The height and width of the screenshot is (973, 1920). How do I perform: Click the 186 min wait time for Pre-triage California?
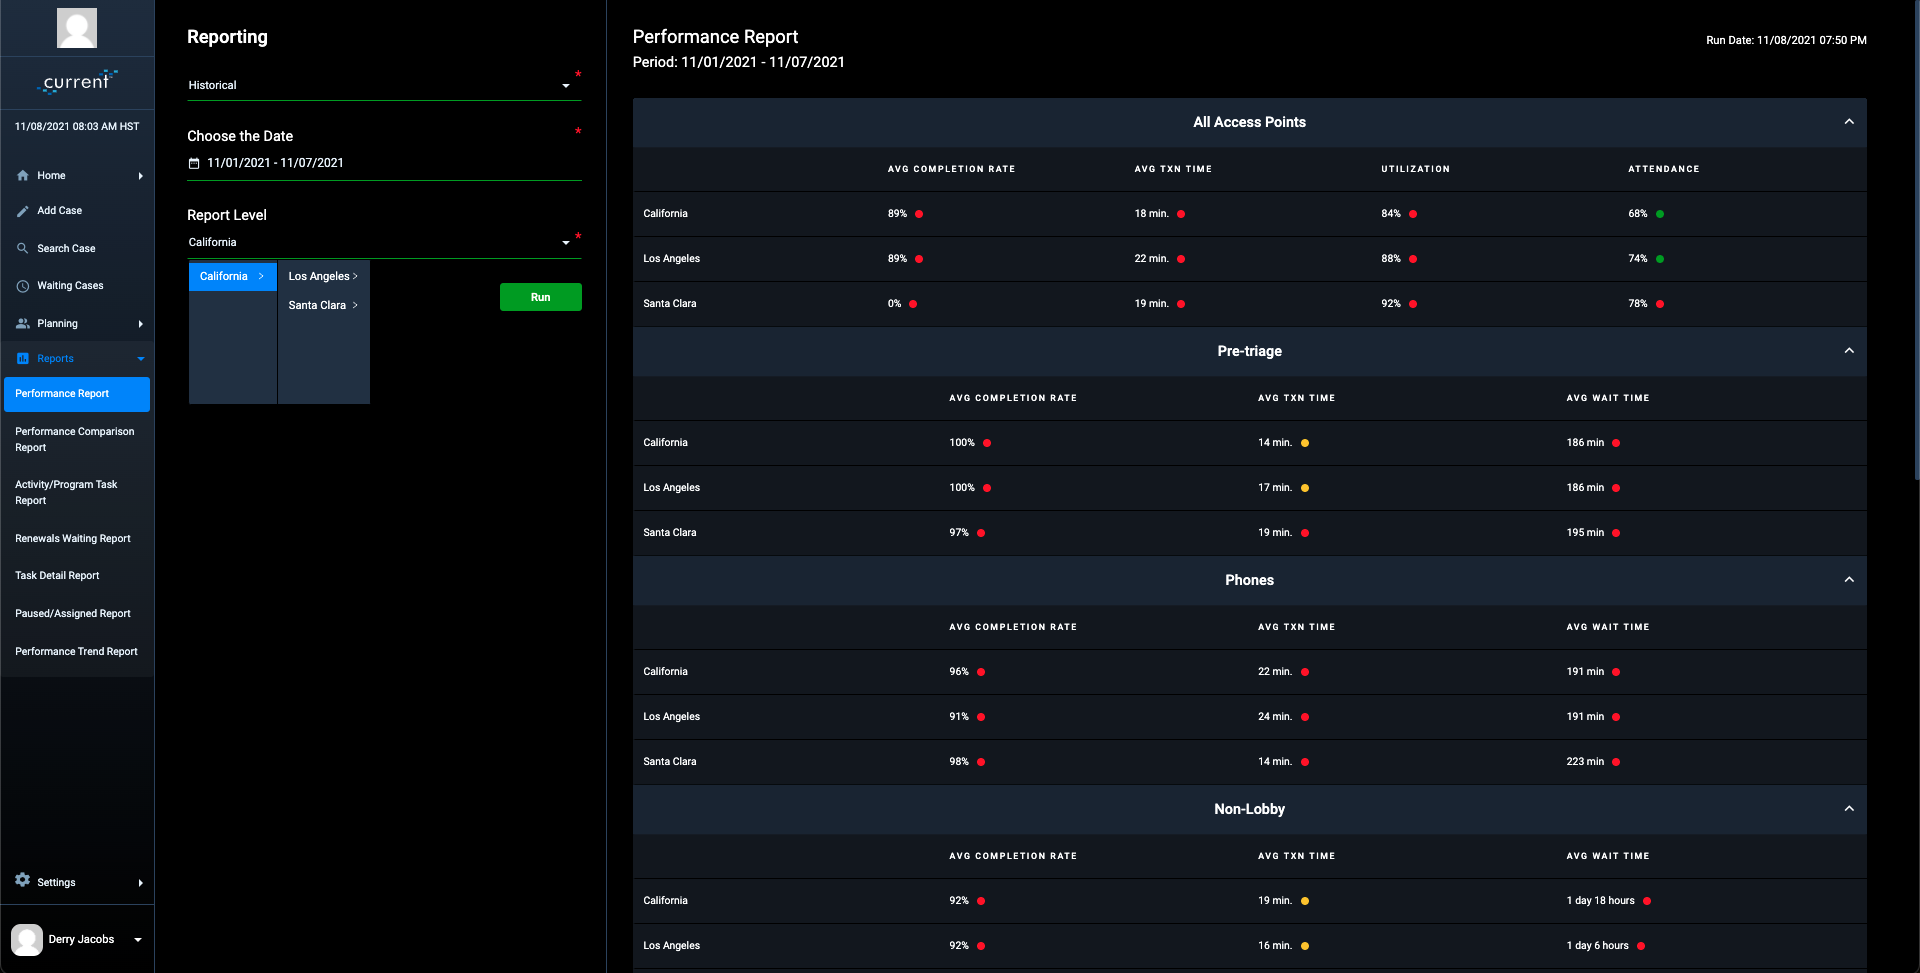(x=1585, y=443)
